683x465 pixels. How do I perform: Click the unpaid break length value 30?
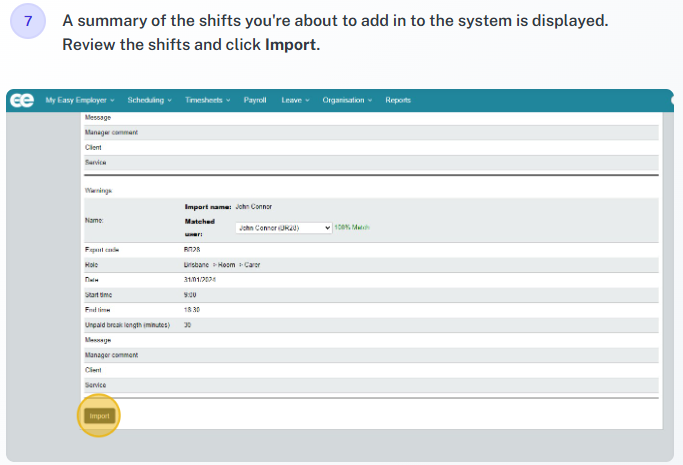pyautogui.click(x=187, y=325)
